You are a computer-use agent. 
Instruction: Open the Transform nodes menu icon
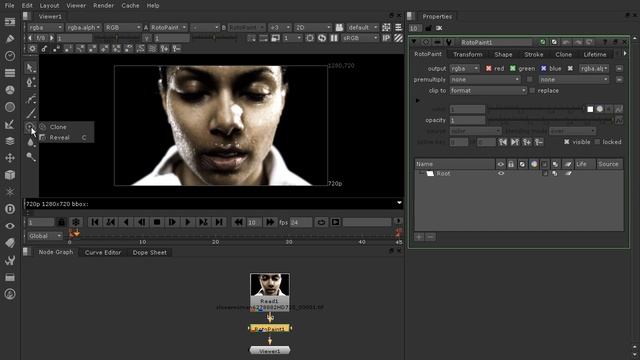point(10,158)
